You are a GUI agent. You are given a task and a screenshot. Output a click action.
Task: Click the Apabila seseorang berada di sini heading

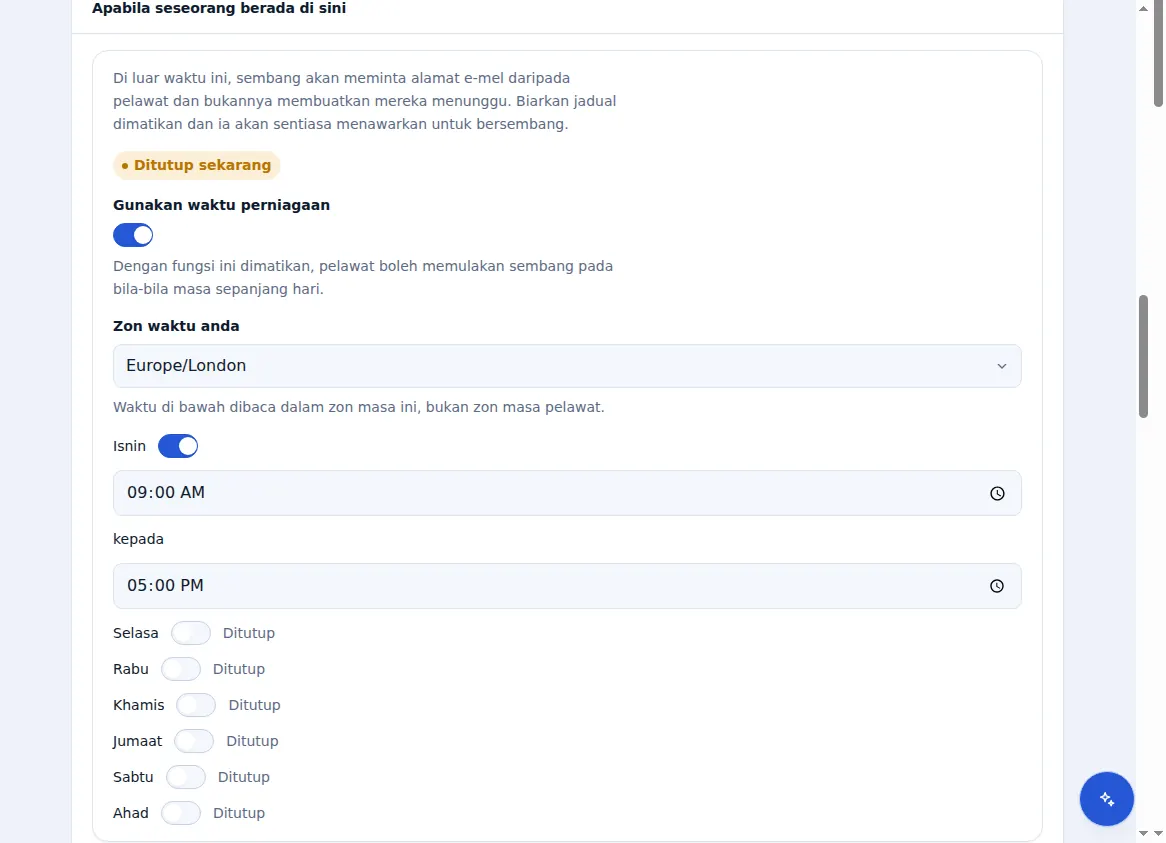[219, 8]
